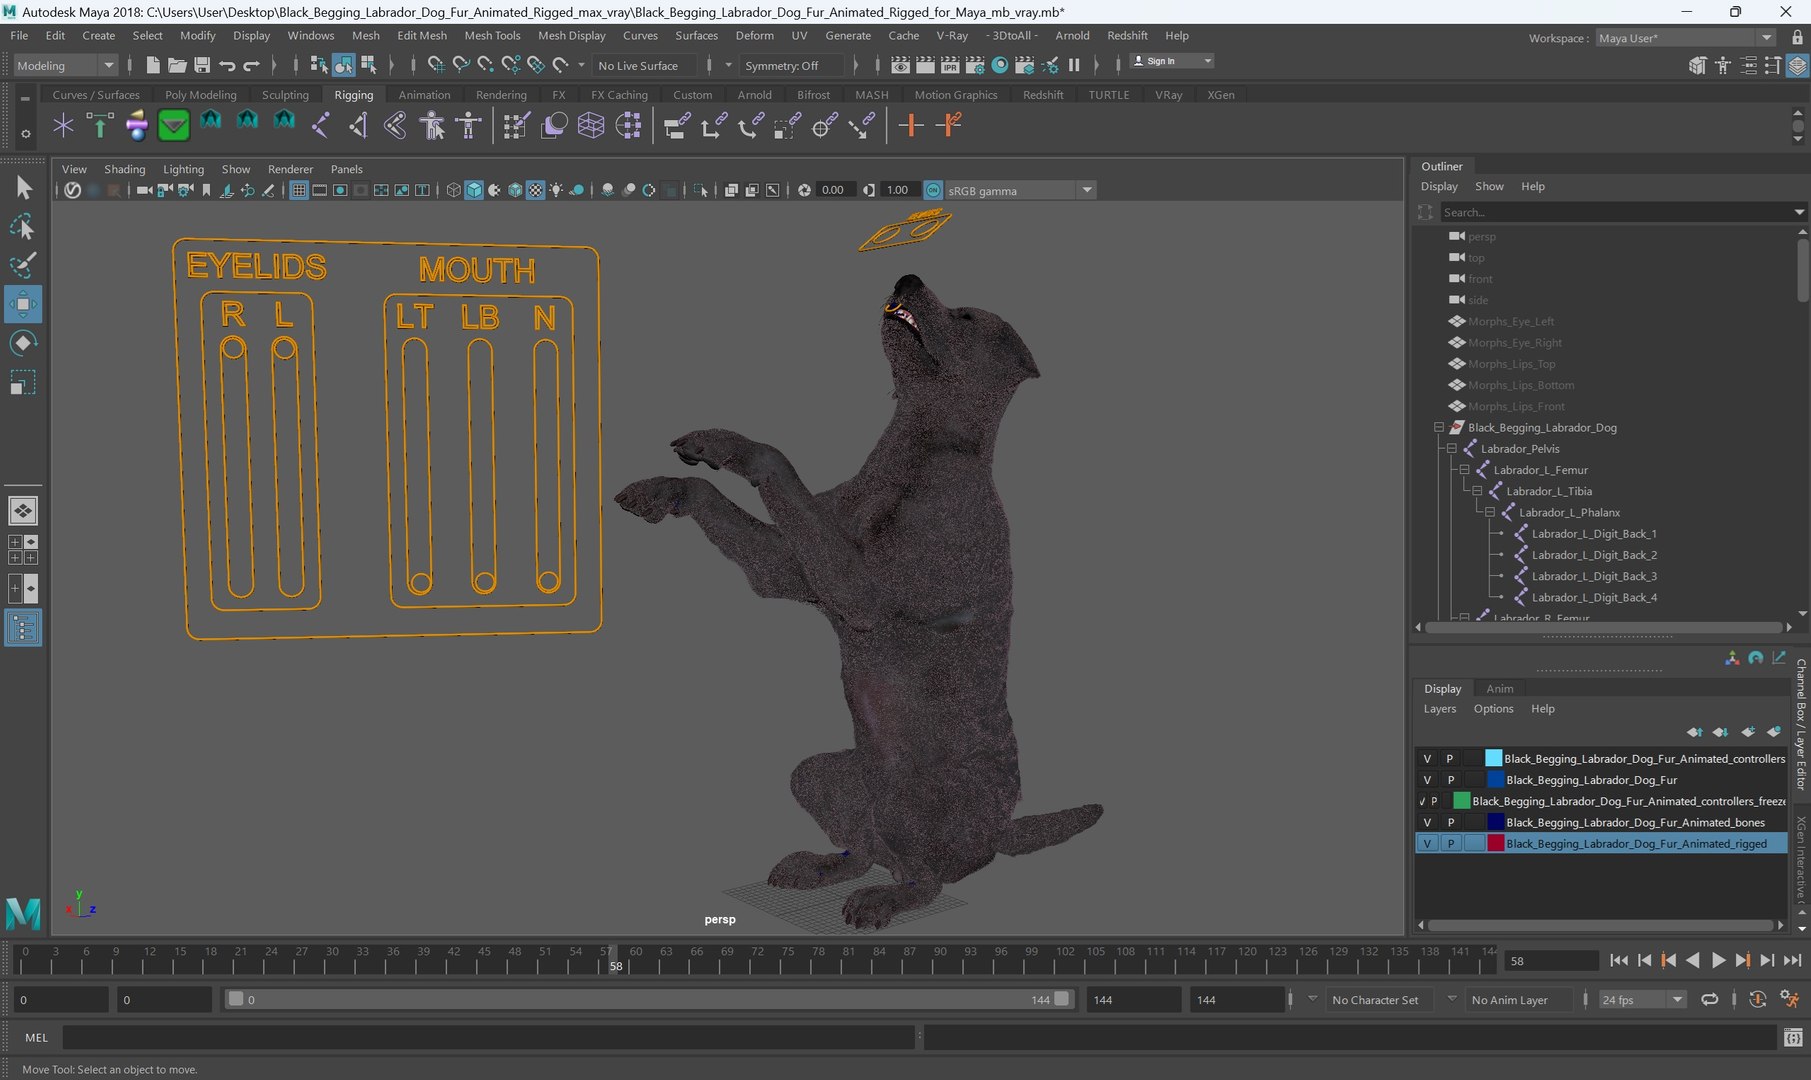Screen dimensions: 1811x1080
Task: Collapse the Labrador_L_Phalanx tree node
Action: [x=1490, y=512]
